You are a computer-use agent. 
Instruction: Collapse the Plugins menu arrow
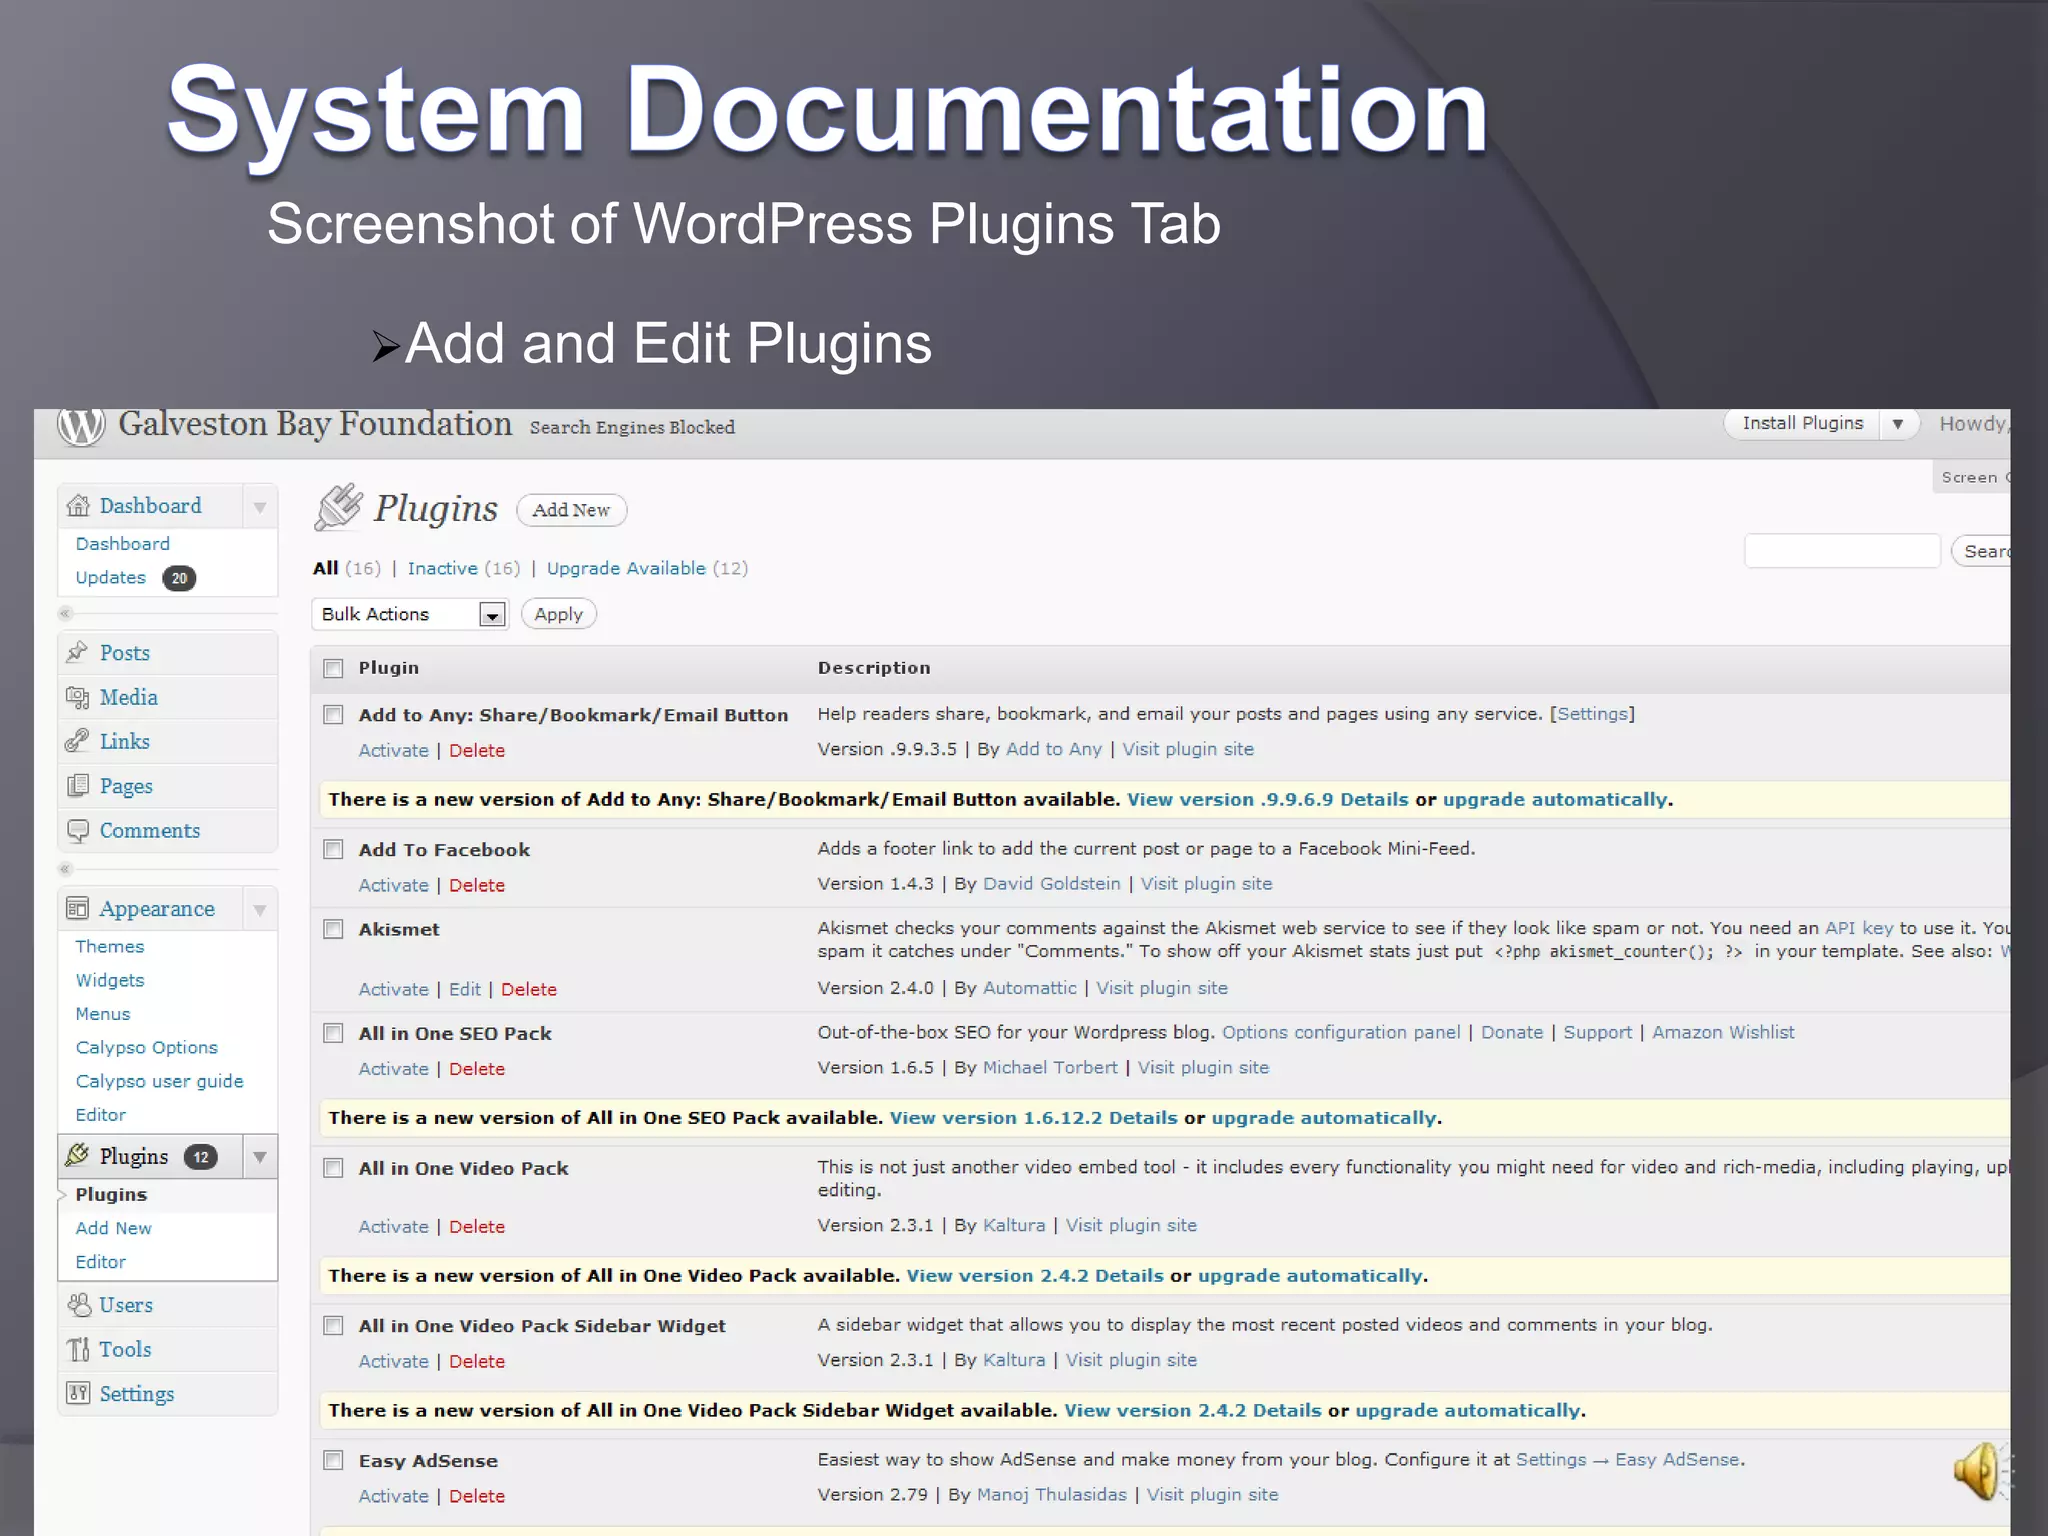pyautogui.click(x=260, y=1158)
